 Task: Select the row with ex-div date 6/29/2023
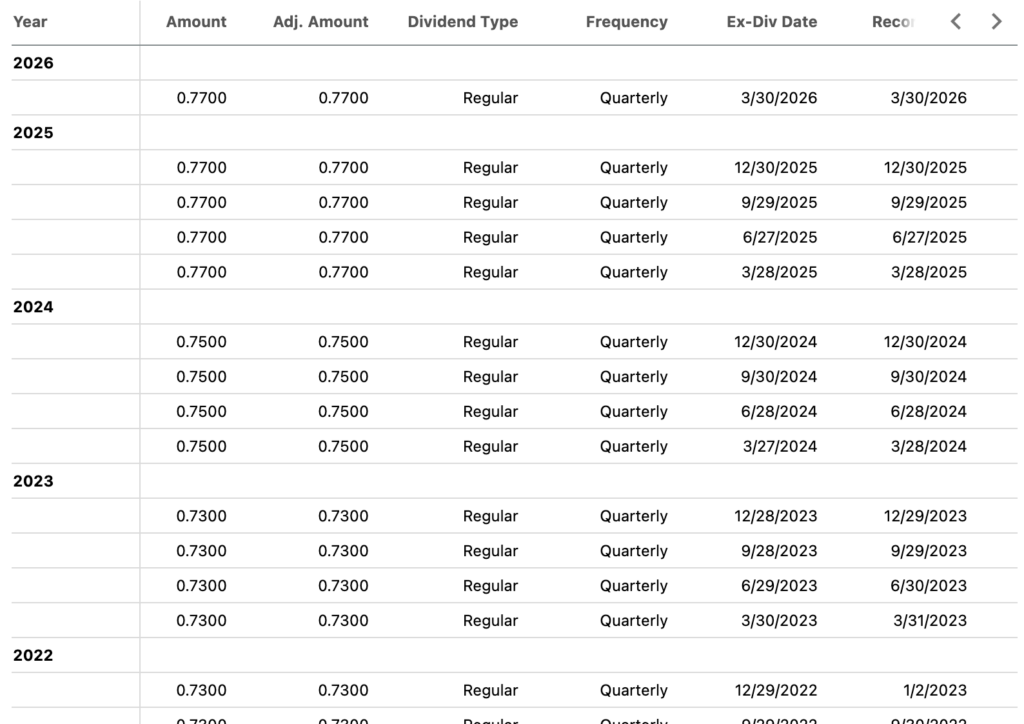pyautogui.click(x=515, y=586)
